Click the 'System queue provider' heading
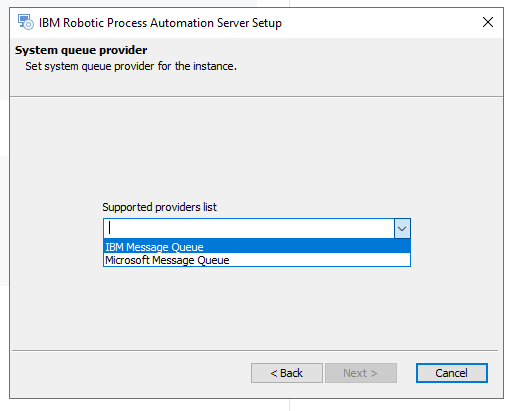 [81, 50]
